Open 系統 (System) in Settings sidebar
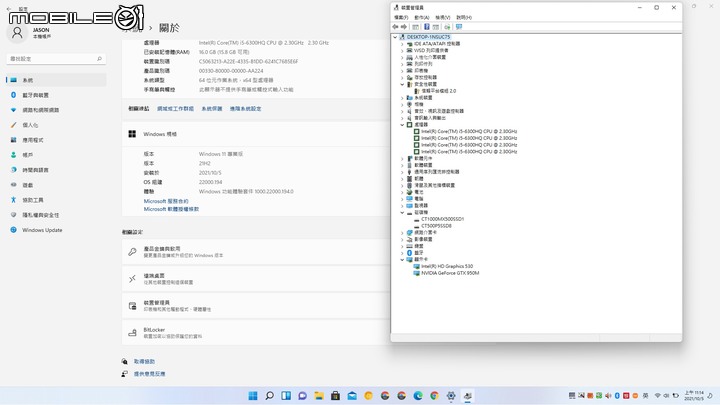 [56, 80]
